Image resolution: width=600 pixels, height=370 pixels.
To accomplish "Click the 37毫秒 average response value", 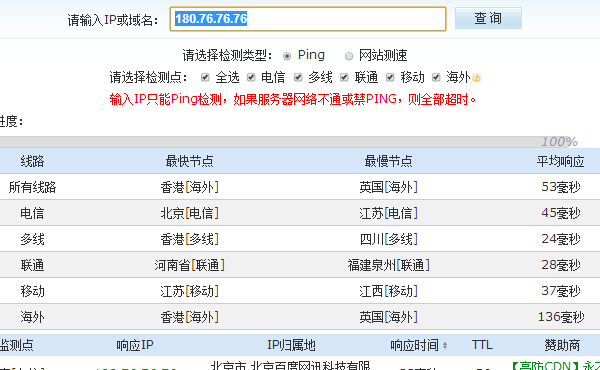I will 561,291.
